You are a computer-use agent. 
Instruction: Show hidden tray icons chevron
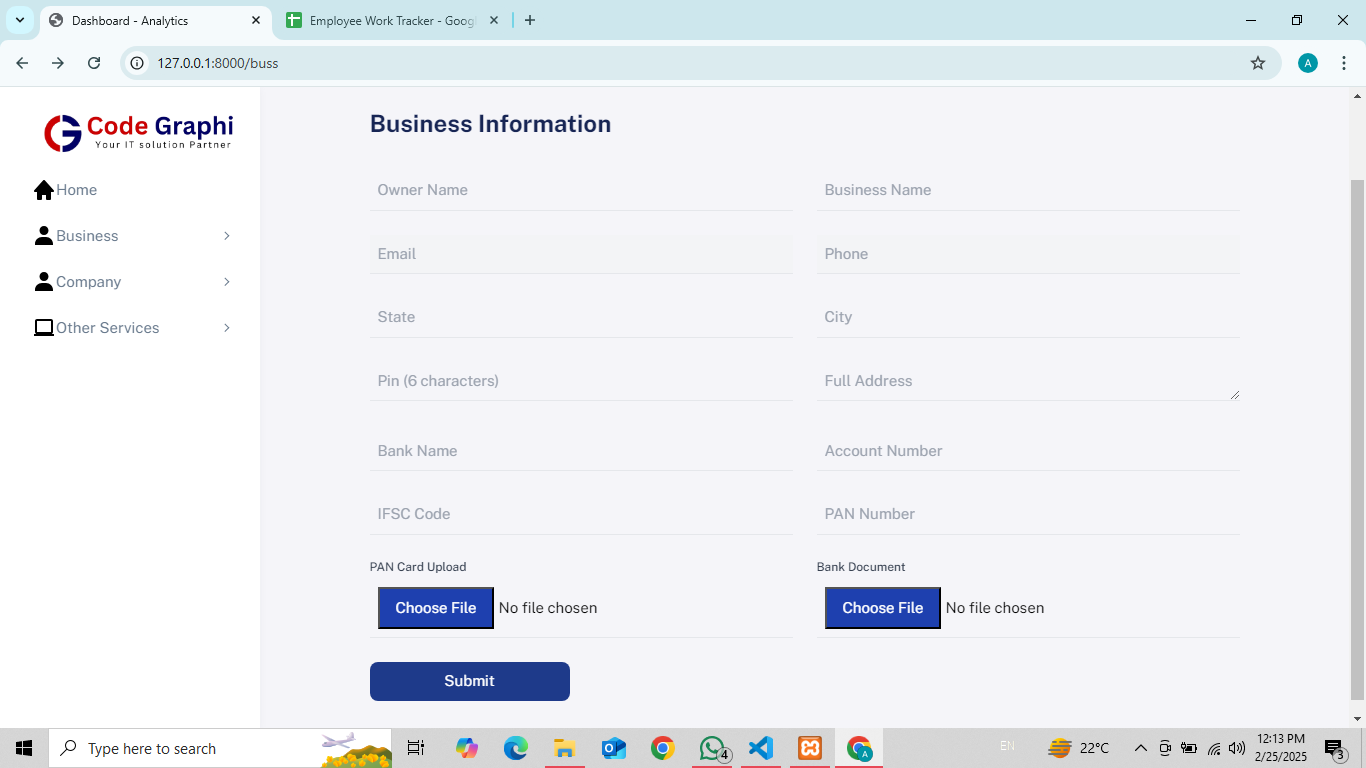(x=1140, y=748)
